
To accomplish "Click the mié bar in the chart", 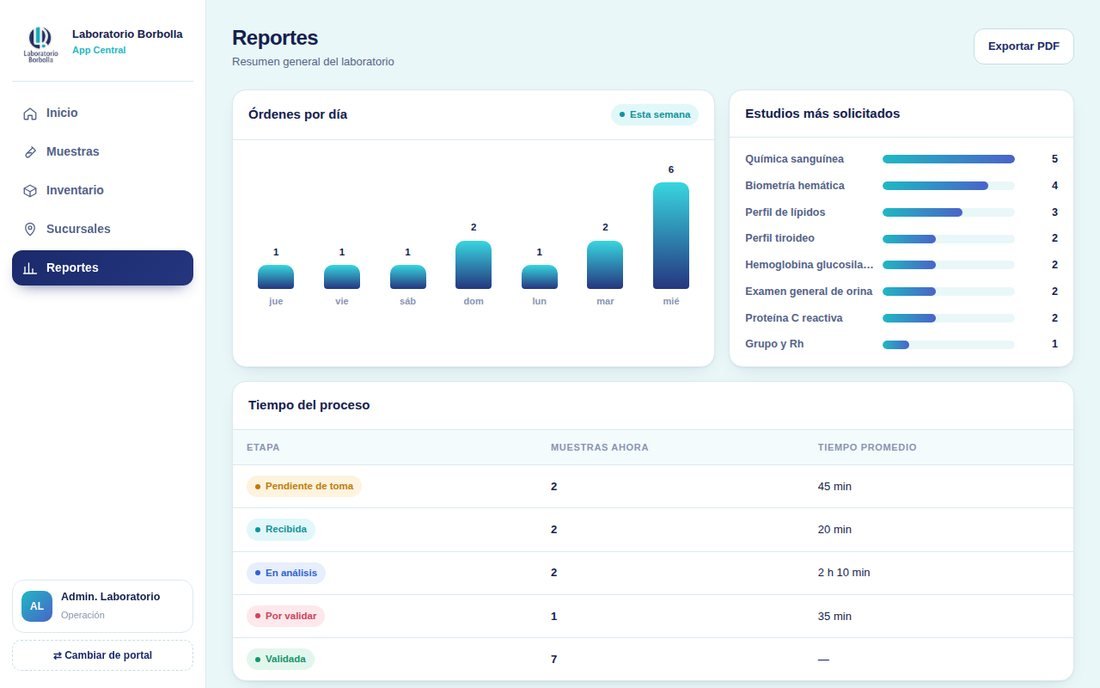I will [x=671, y=236].
